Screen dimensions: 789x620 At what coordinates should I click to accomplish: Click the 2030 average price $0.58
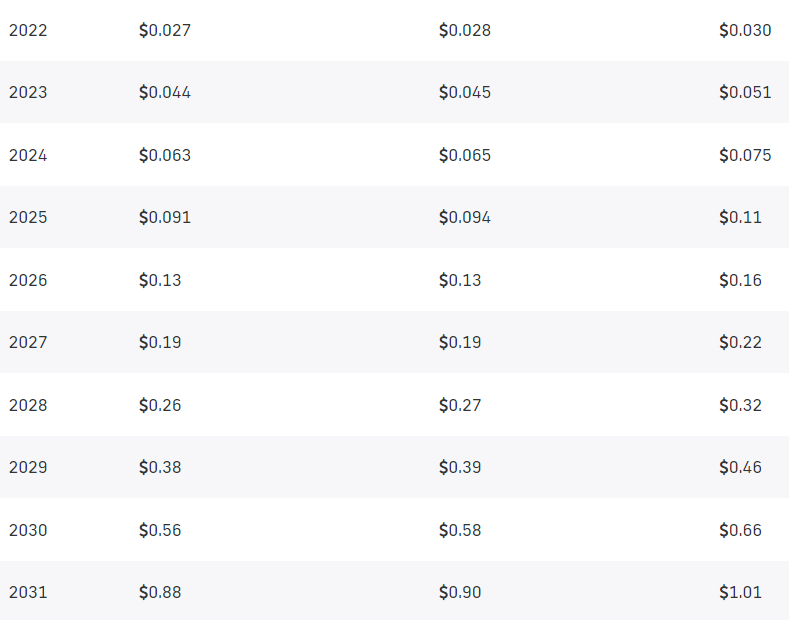[x=460, y=530]
